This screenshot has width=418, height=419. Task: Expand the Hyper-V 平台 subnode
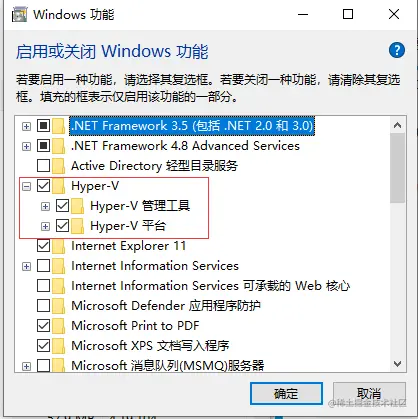click(45, 226)
